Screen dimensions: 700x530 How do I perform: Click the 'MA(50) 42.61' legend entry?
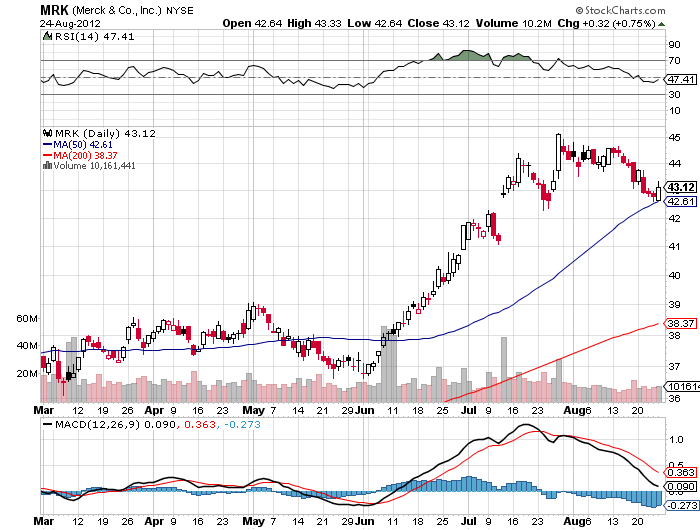coord(78,145)
